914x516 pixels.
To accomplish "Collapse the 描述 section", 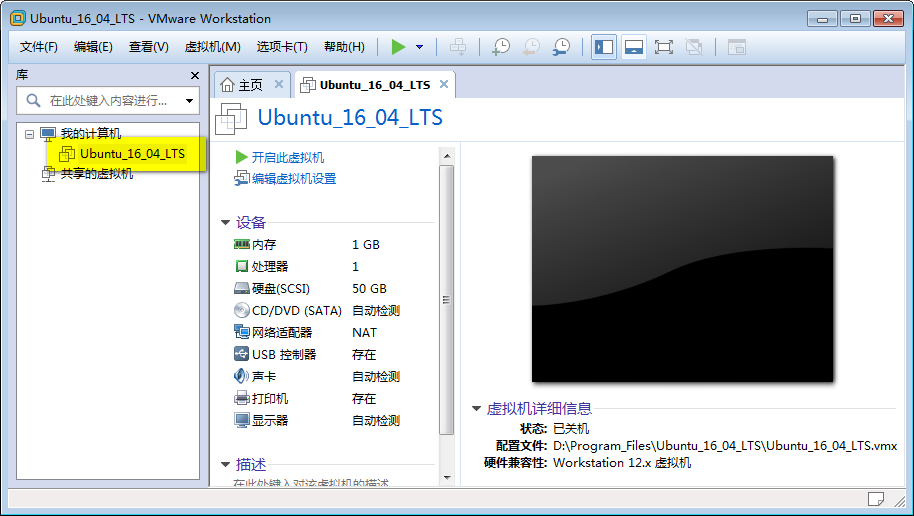I will point(226,465).
